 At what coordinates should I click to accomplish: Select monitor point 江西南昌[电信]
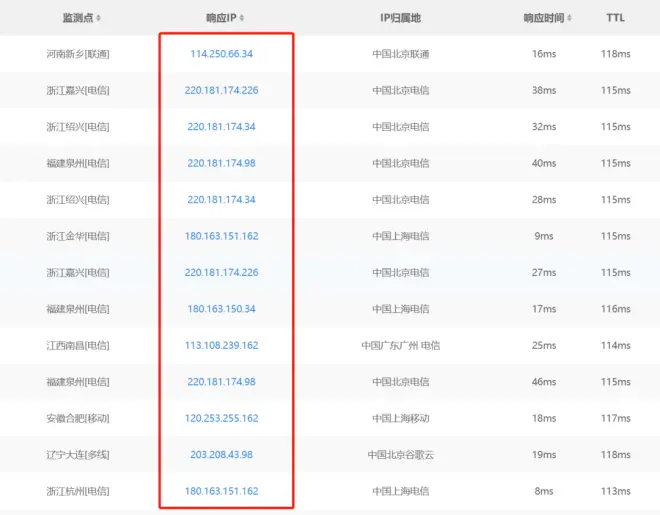click(x=78, y=345)
